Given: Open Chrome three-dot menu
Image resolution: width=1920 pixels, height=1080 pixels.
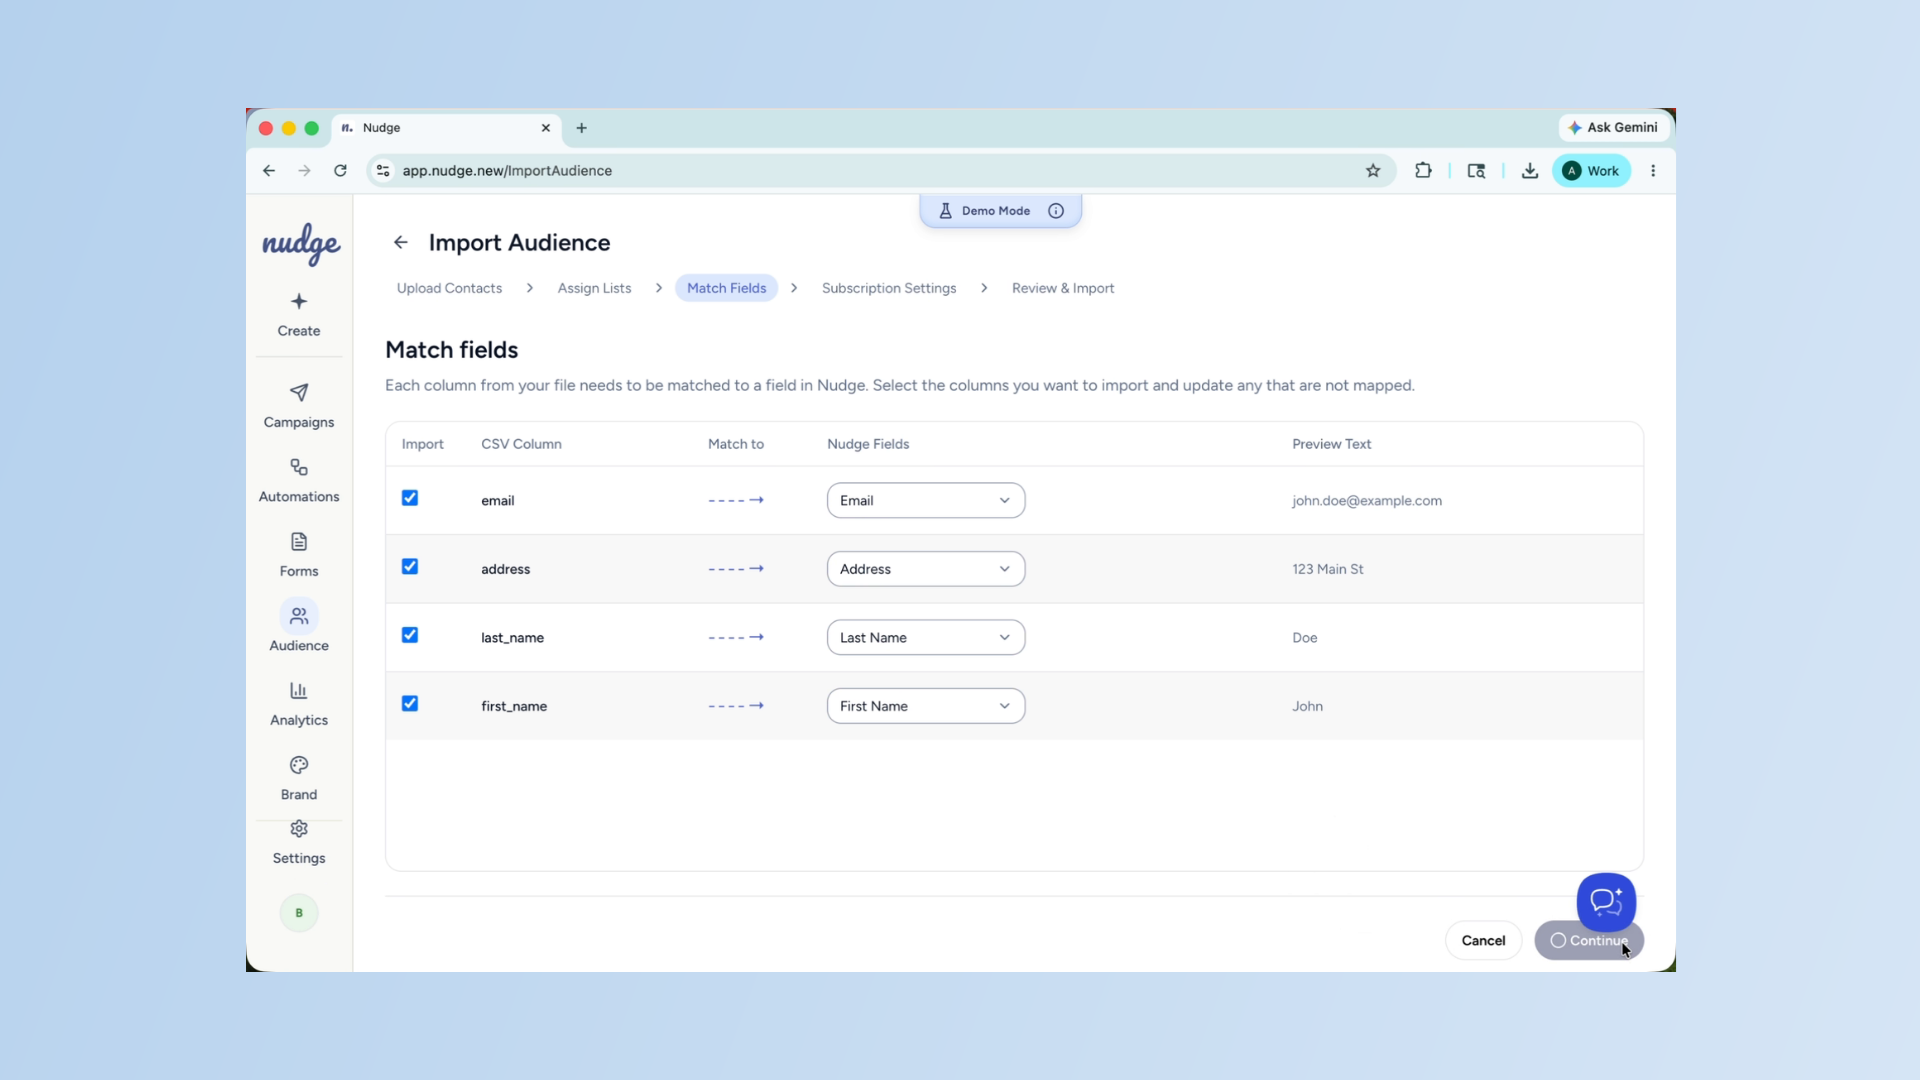Looking at the screenshot, I should pyautogui.click(x=1653, y=171).
